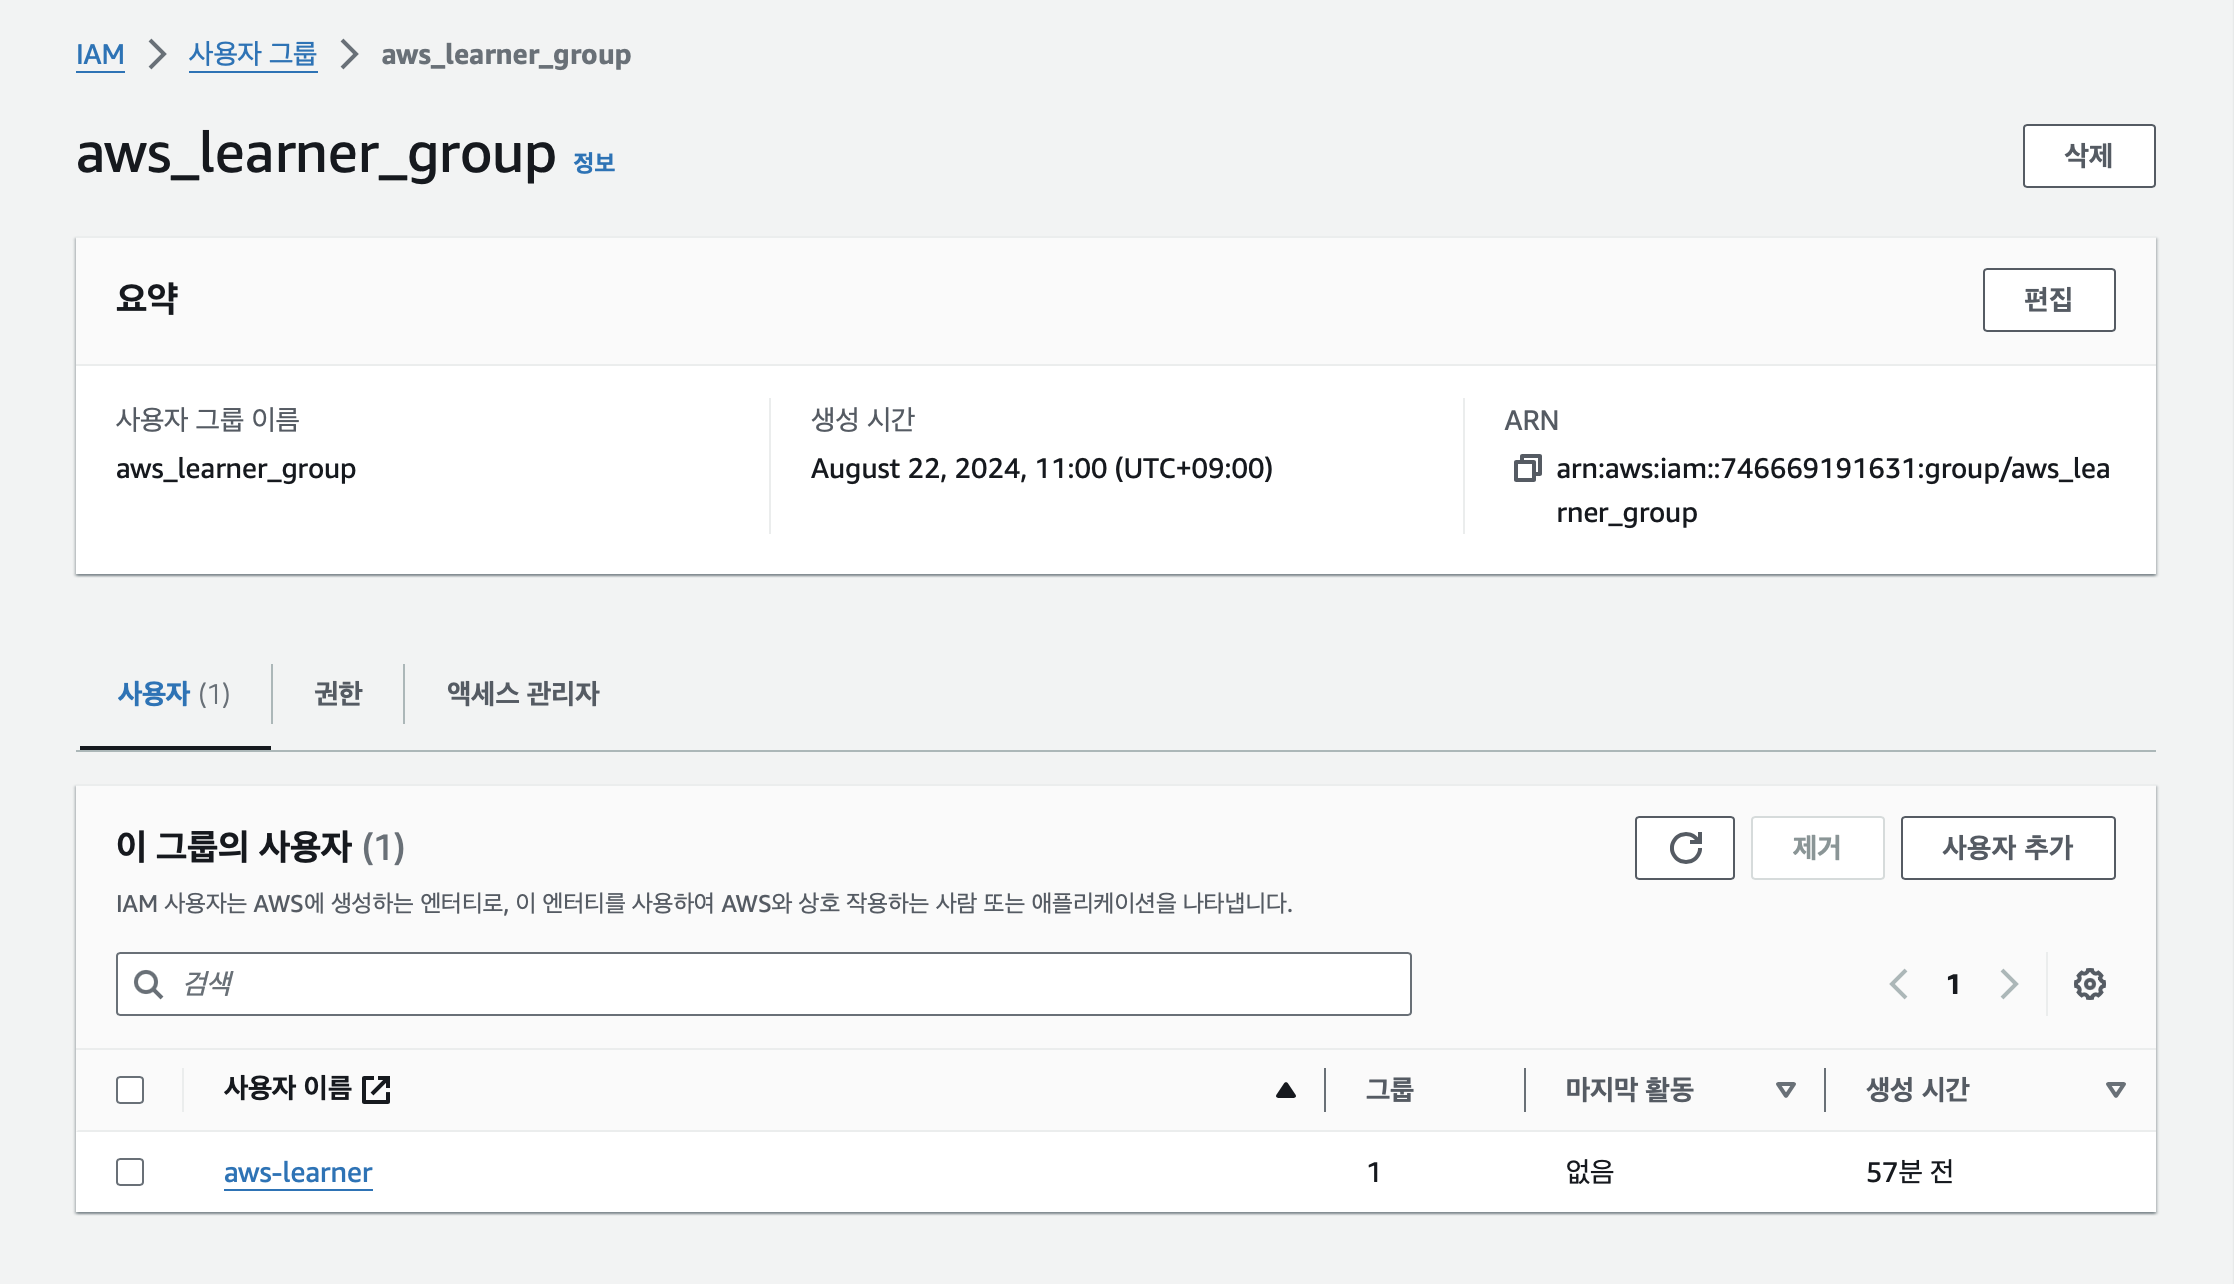Click page number 1 in pagination

(x=1953, y=984)
